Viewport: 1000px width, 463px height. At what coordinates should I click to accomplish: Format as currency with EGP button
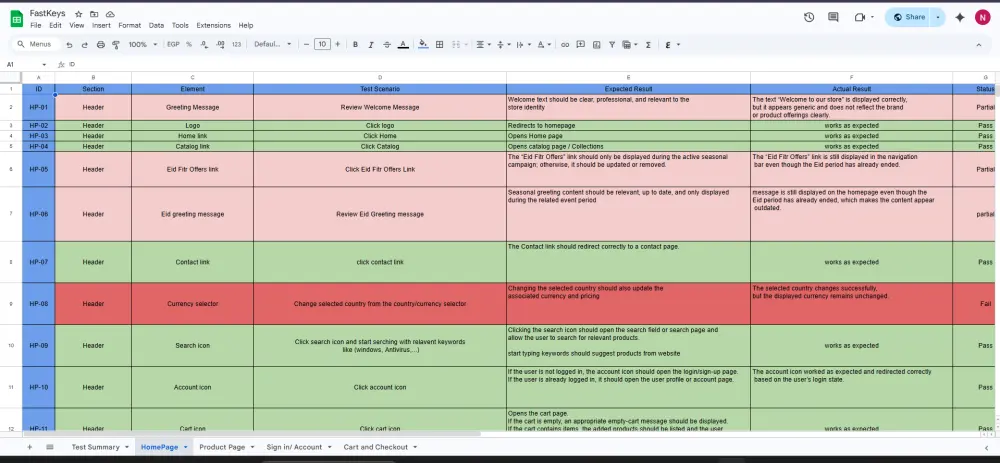173,45
